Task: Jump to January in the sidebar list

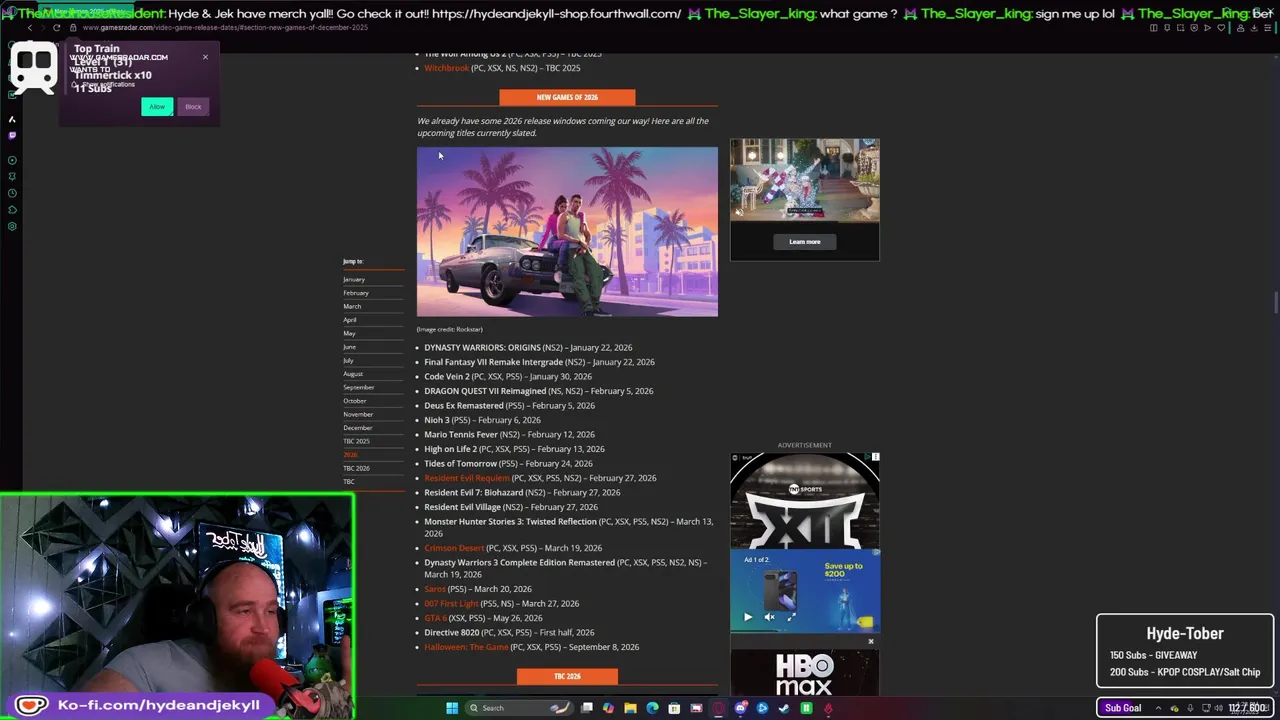Action: 354,279
